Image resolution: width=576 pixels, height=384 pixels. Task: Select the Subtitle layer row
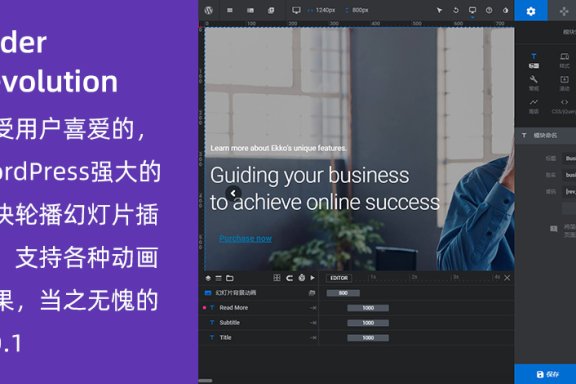pos(259,323)
